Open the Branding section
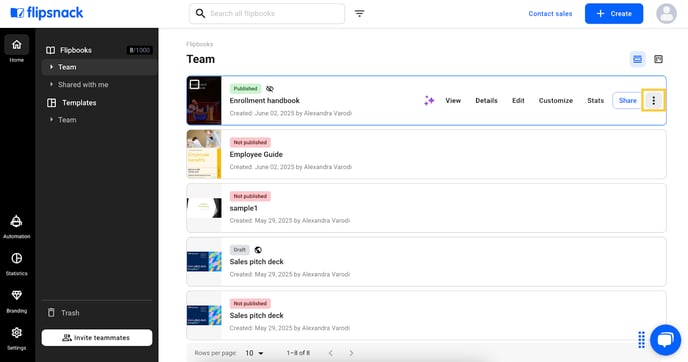The height and width of the screenshot is (362, 688). coord(17,301)
